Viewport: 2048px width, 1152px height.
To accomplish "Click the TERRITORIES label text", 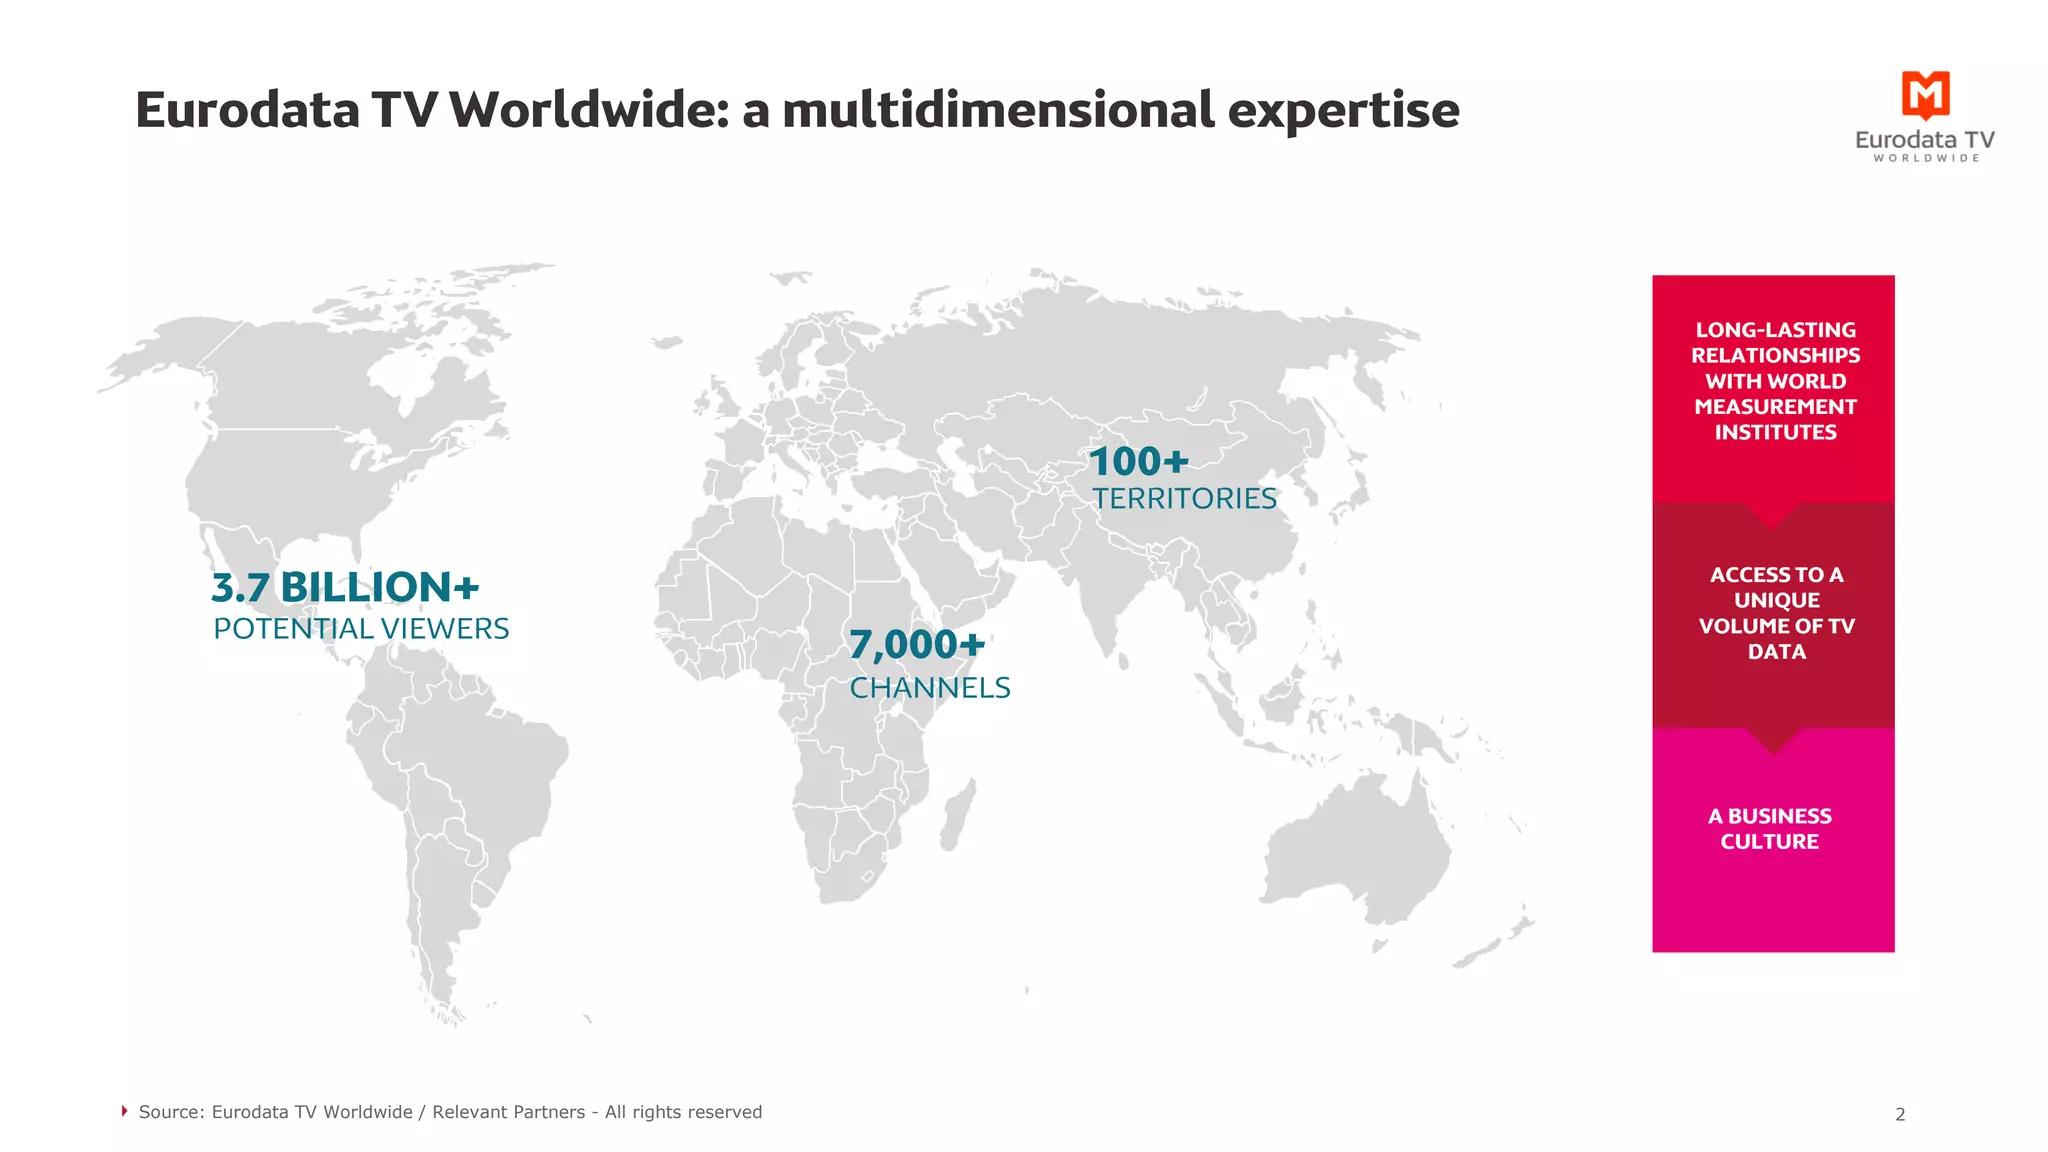I will click(1184, 498).
